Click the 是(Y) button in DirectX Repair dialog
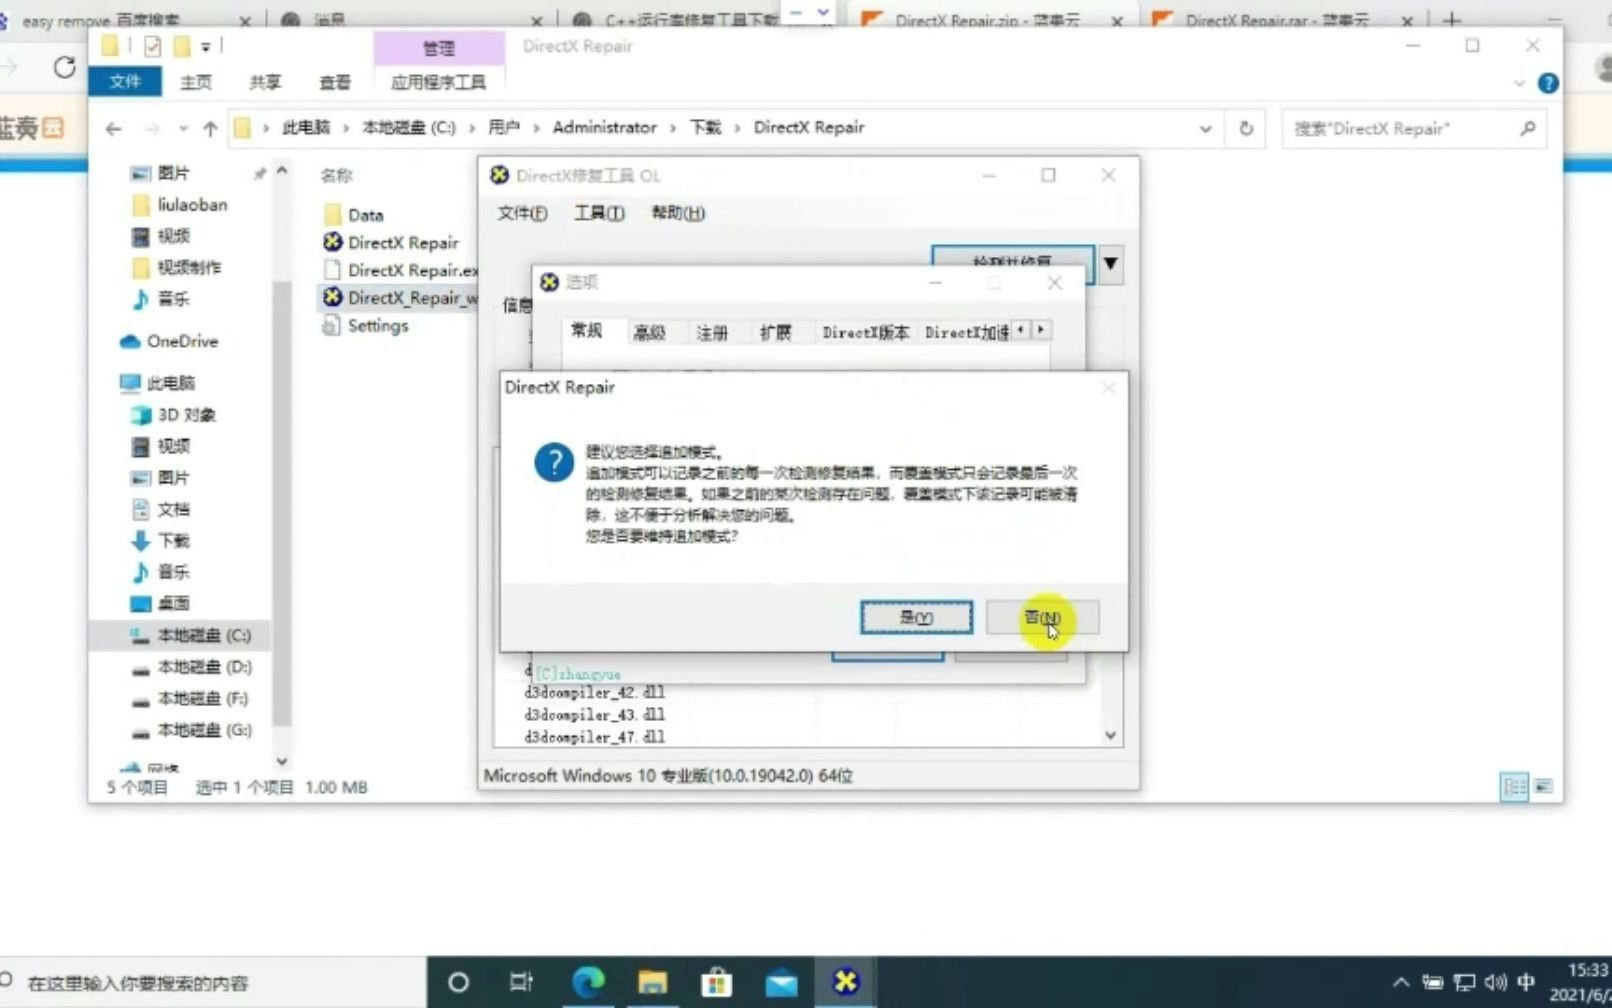The width and height of the screenshot is (1612, 1008). 916,617
